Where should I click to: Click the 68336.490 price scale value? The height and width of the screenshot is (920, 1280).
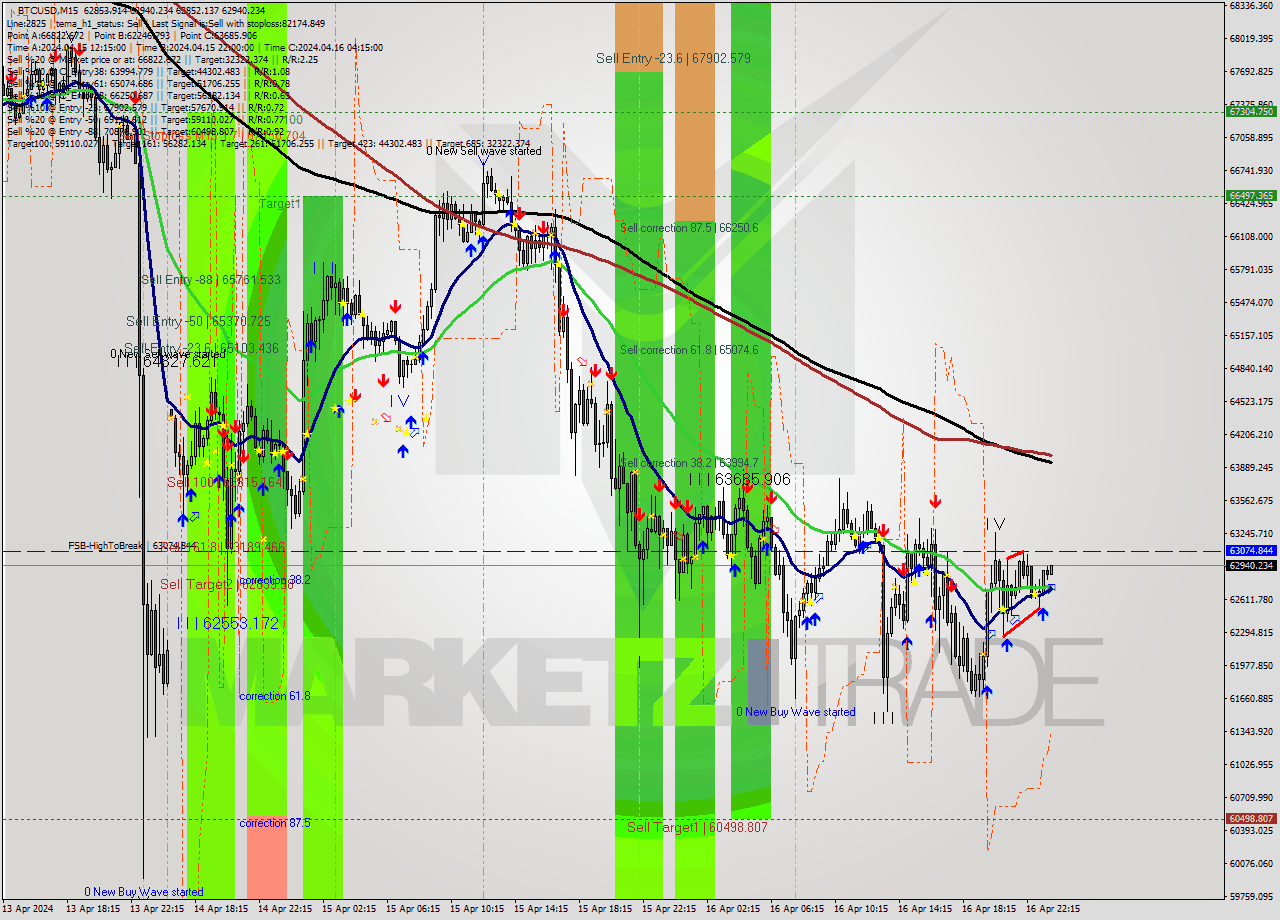(x=1252, y=5)
